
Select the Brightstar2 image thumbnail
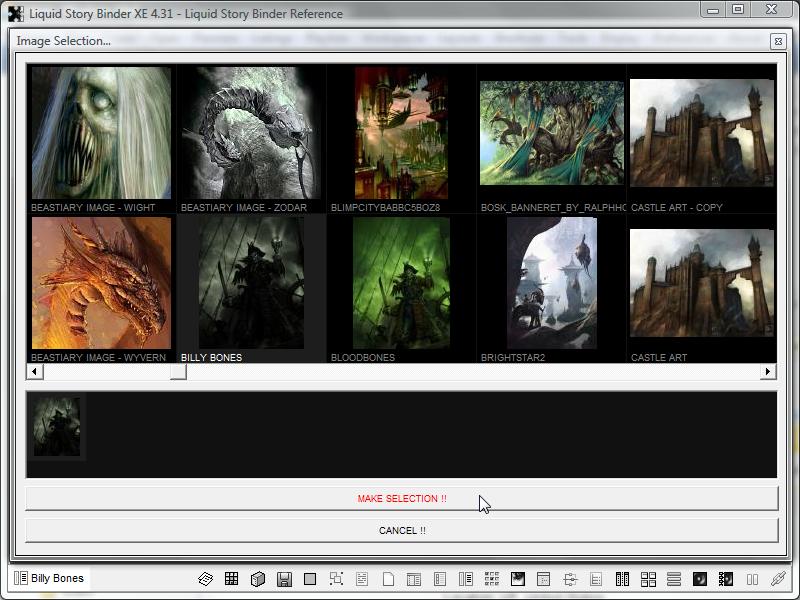coord(551,283)
